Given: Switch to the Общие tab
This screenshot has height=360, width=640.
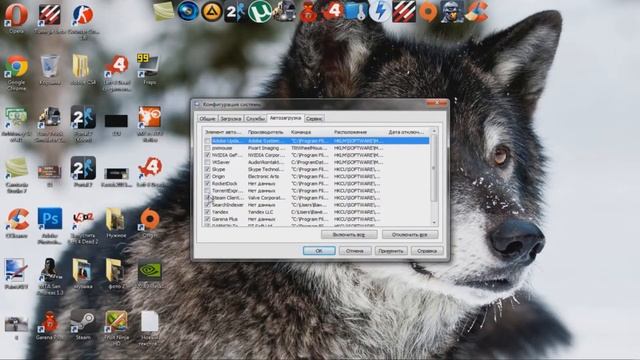Looking at the screenshot, I should click(207, 119).
